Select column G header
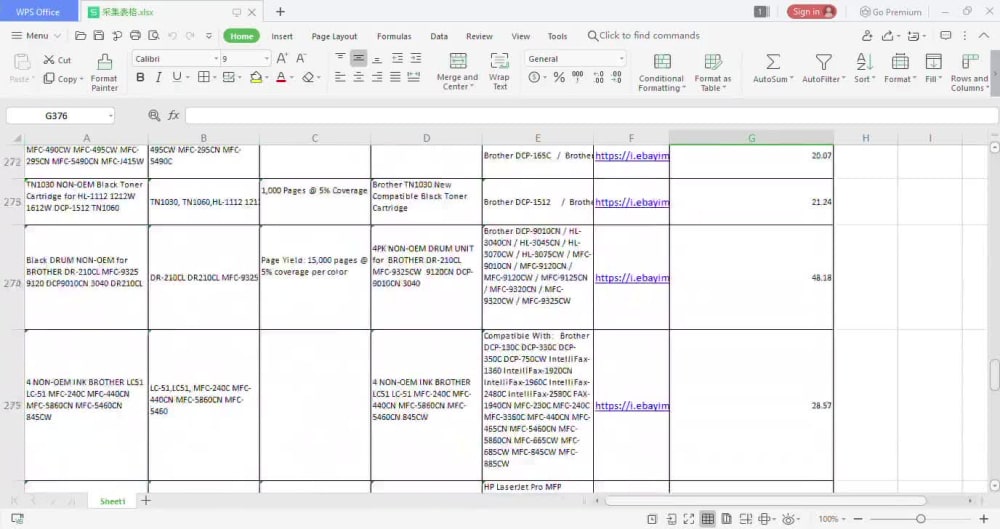The height and width of the screenshot is (529, 1000). [x=751, y=138]
